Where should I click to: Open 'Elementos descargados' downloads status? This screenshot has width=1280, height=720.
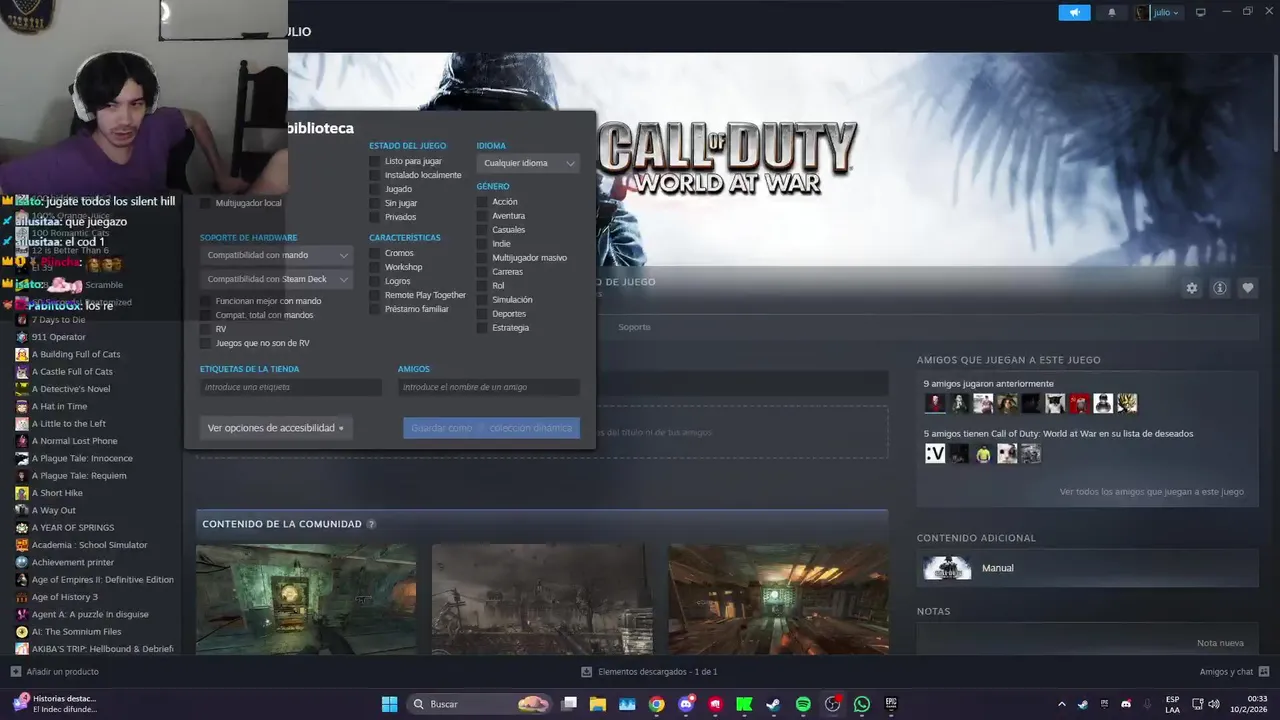[x=649, y=672]
